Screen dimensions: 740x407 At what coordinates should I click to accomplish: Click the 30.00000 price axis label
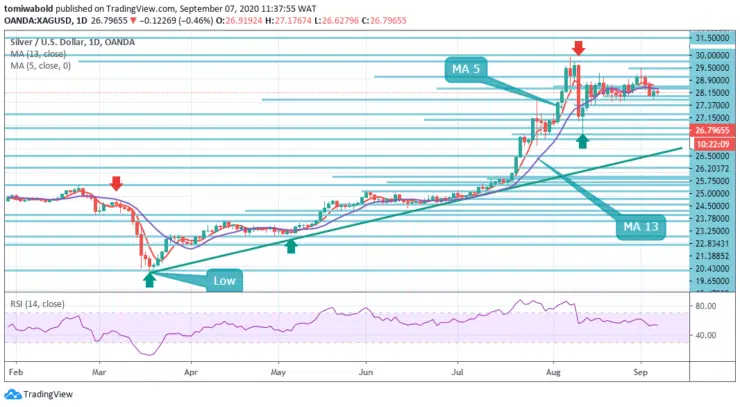[x=710, y=56]
